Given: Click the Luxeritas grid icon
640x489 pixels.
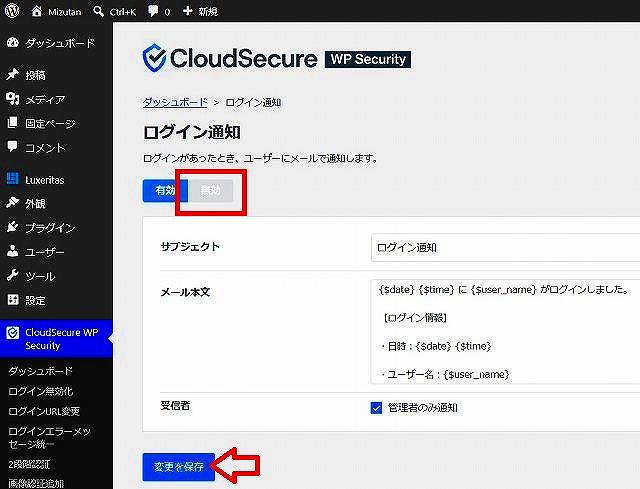Looking at the screenshot, I should pyautogui.click(x=13, y=179).
